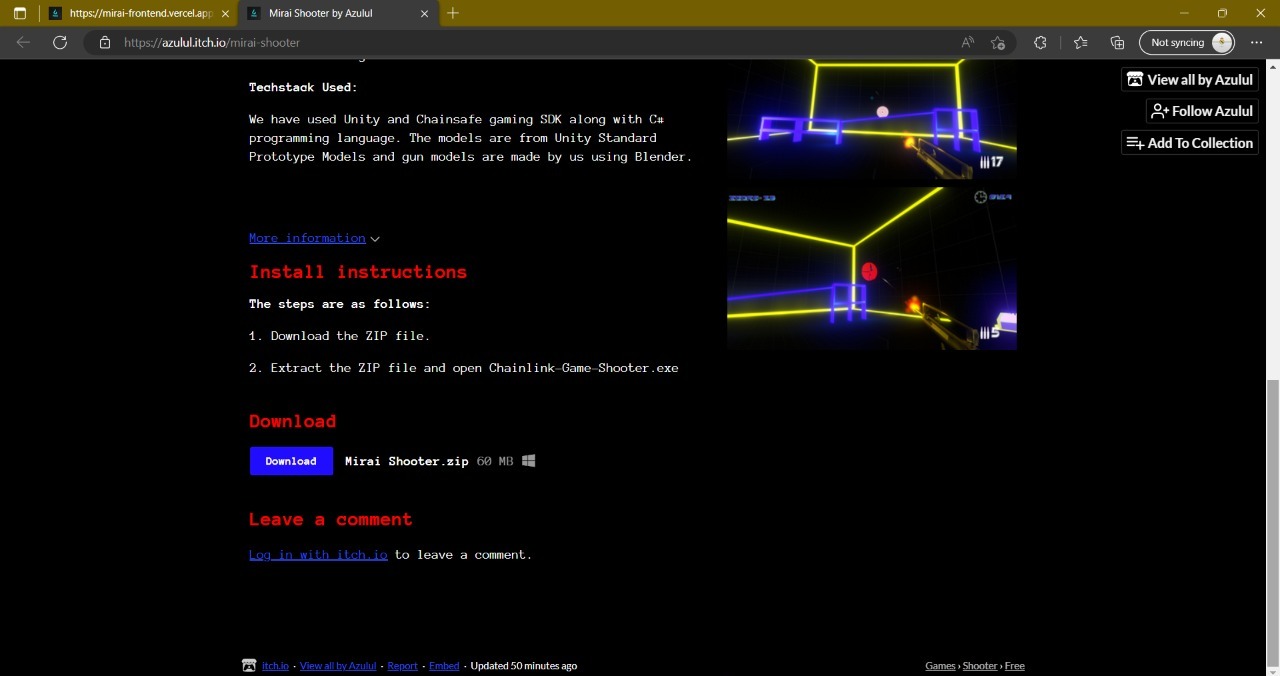1280x676 pixels.
Task: Add this page to favorites
Action: coord(998,42)
